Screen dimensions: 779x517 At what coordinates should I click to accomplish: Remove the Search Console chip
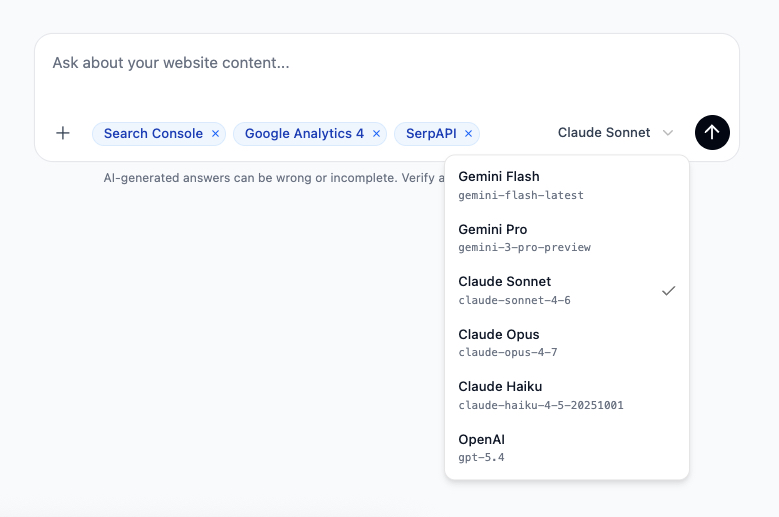click(x=215, y=134)
